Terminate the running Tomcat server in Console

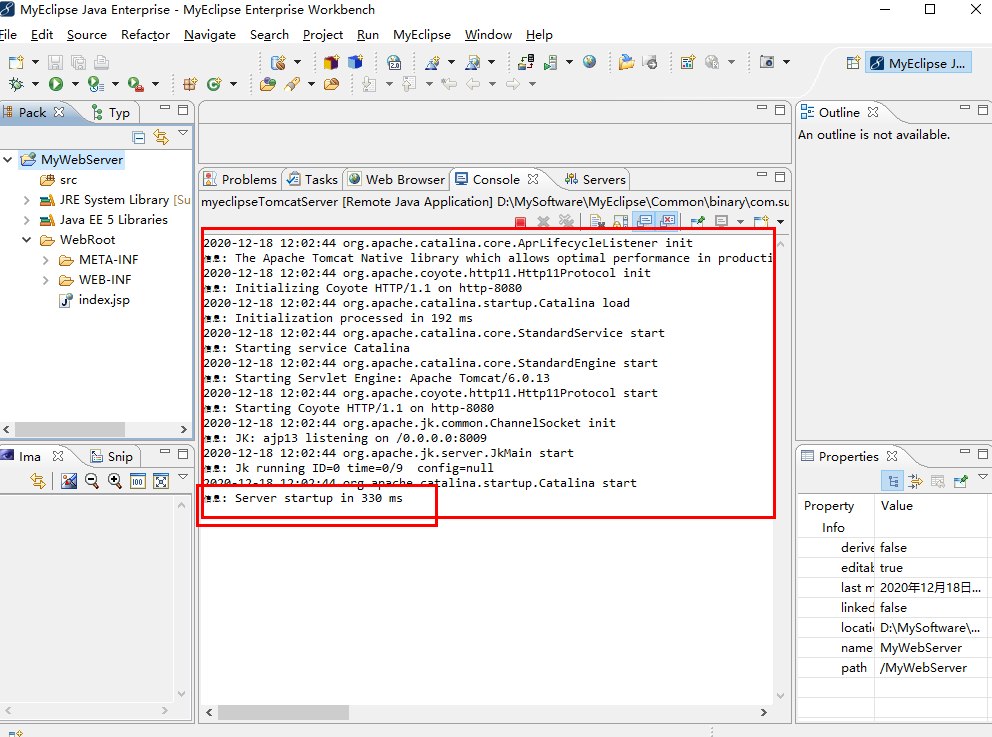(x=519, y=221)
